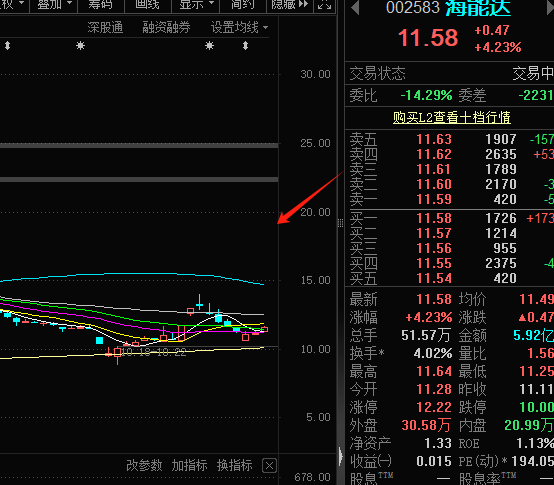Click the 15.00 price axis label
This screenshot has height=485, width=554.
(x=315, y=280)
